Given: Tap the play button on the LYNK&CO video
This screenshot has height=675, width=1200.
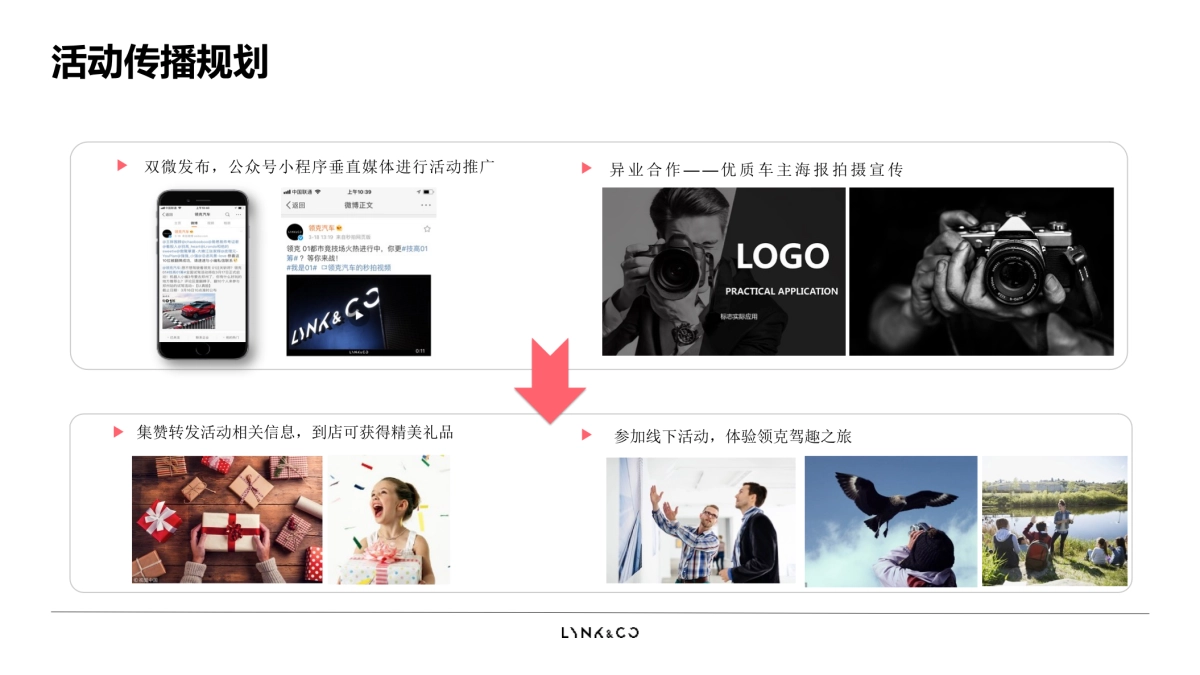Looking at the screenshot, I should (x=359, y=318).
